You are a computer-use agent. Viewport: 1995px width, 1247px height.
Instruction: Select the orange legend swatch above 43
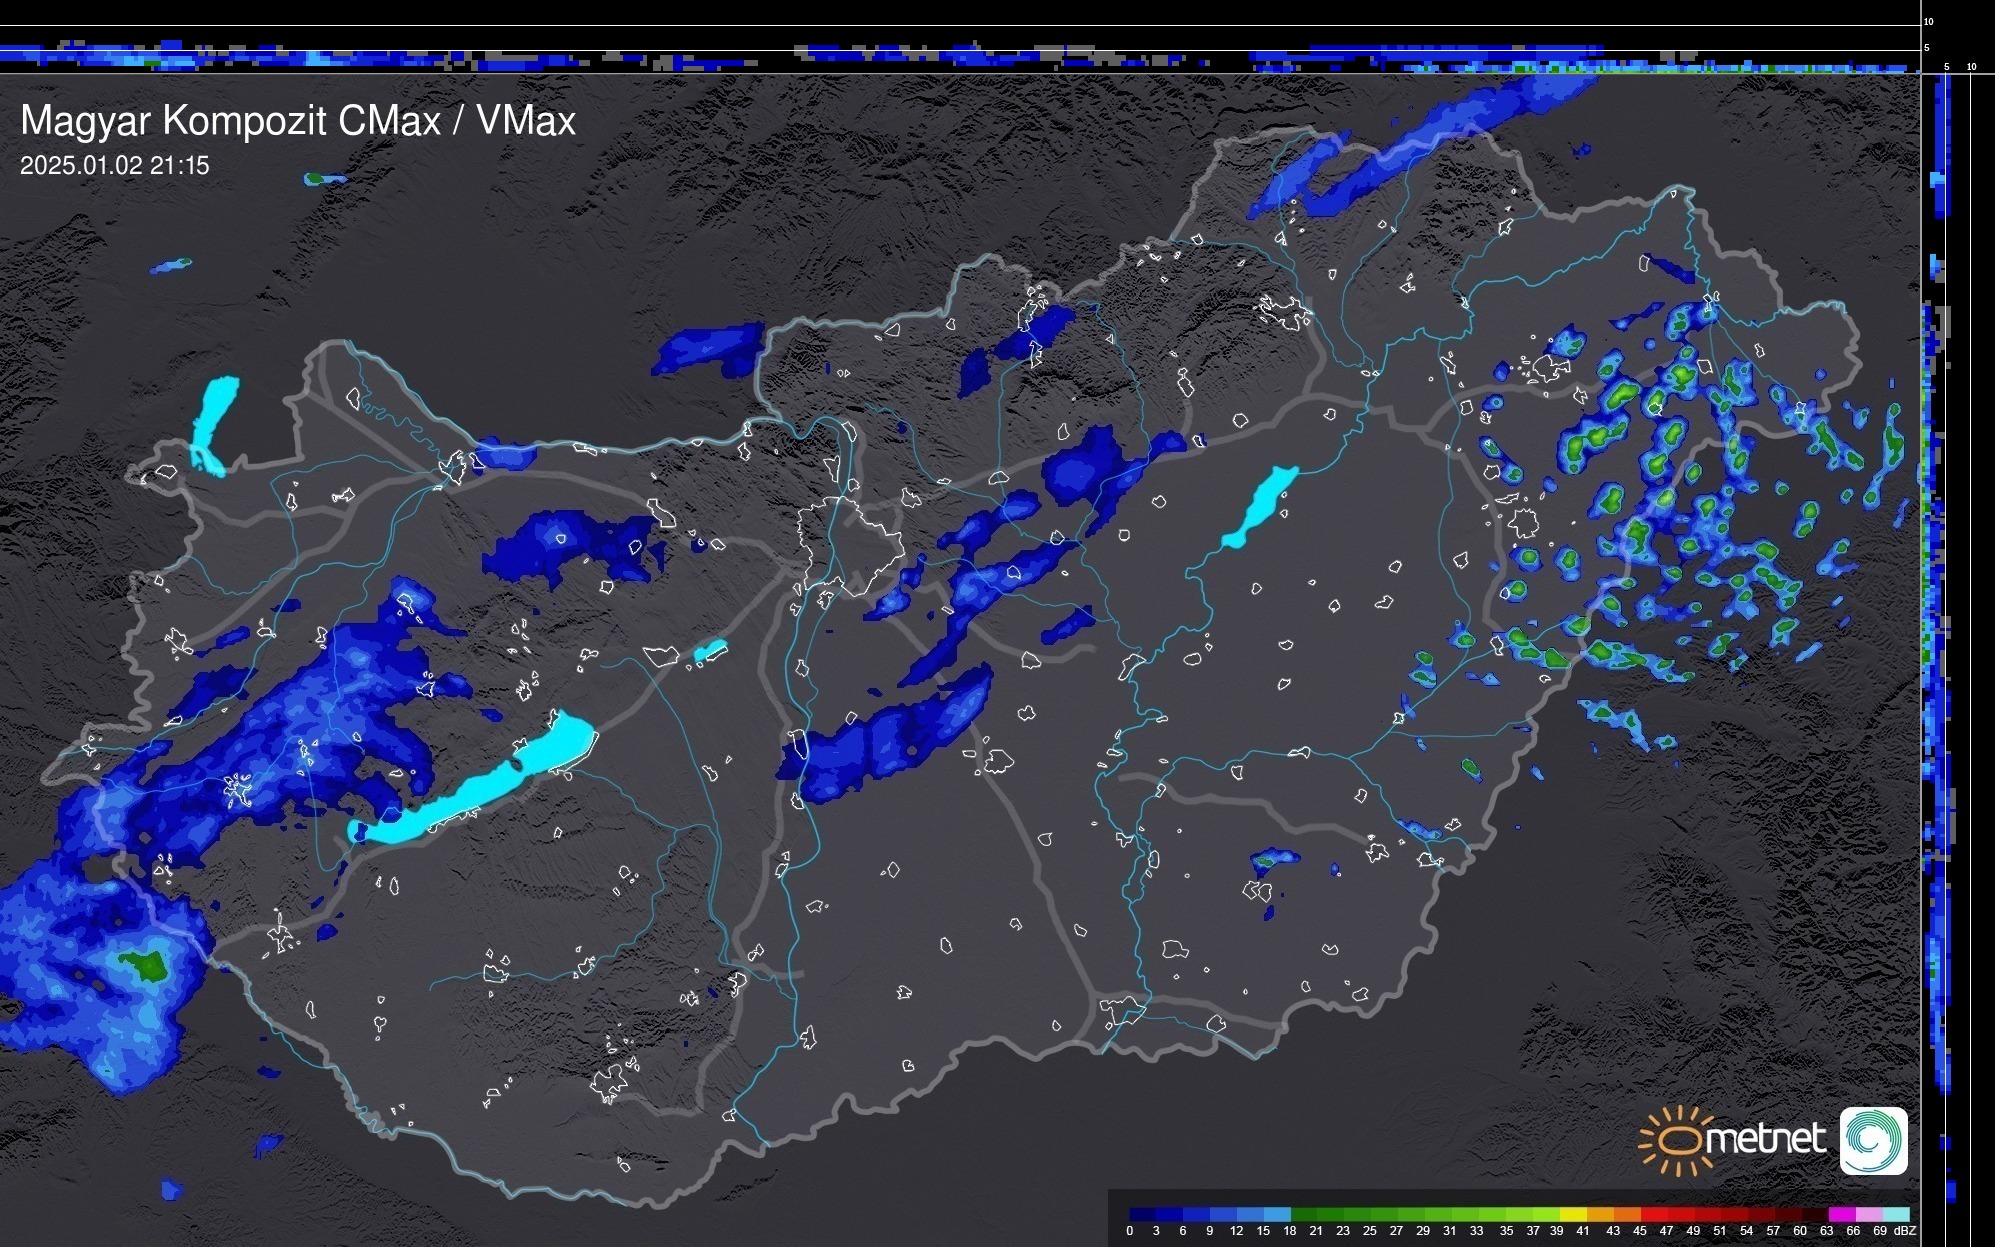pyautogui.click(x=1627, y=1214)
